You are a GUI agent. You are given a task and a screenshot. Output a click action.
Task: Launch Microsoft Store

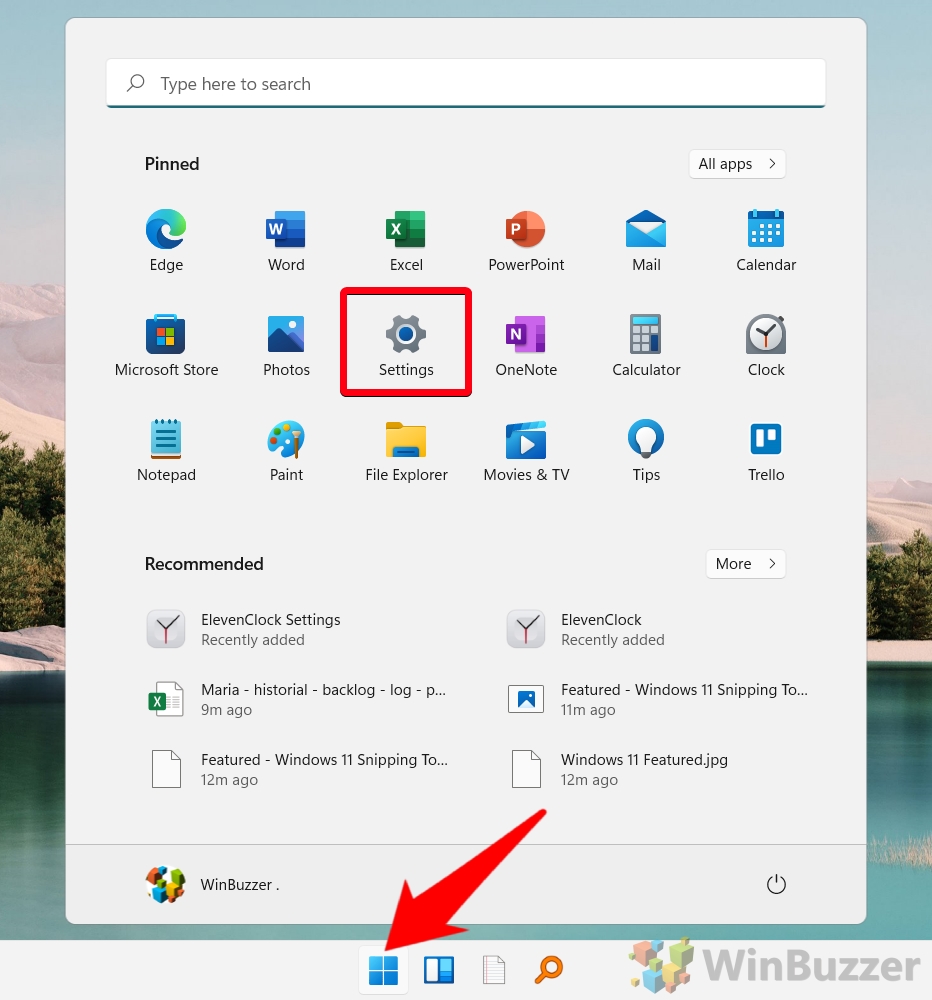(x=166, y=346)
